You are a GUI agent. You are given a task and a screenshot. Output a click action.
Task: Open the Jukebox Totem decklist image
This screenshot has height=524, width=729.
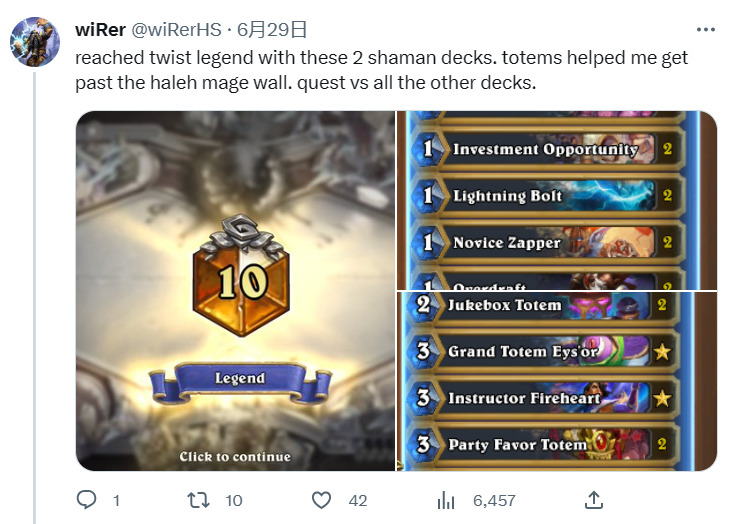tap(557, 381)
